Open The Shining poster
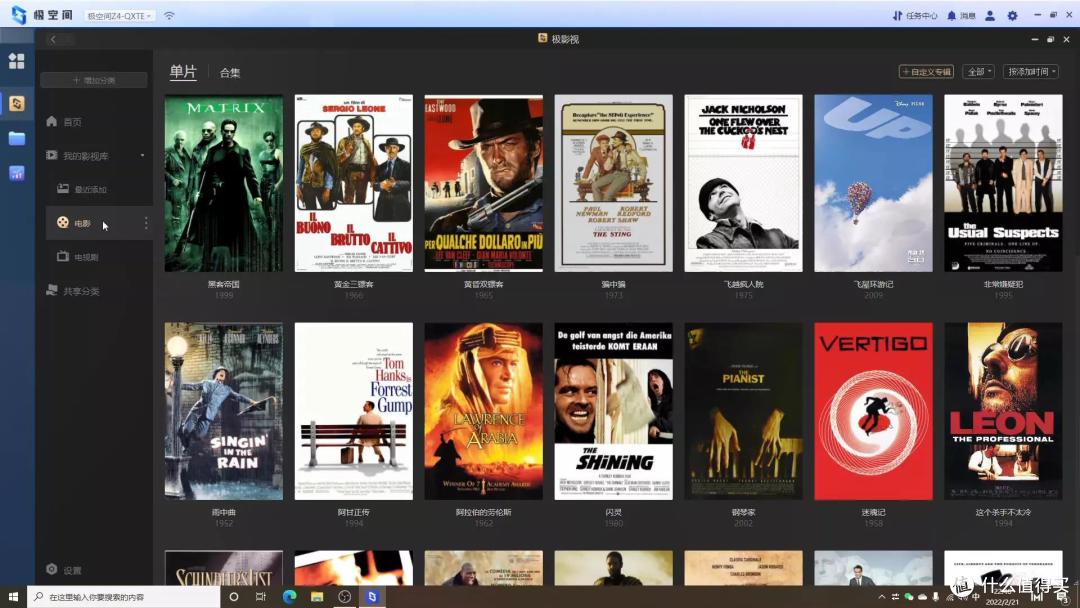Image resolution: width=1080 pixels, height=608 pixels. pyautogui.click(x=614, y=411)
